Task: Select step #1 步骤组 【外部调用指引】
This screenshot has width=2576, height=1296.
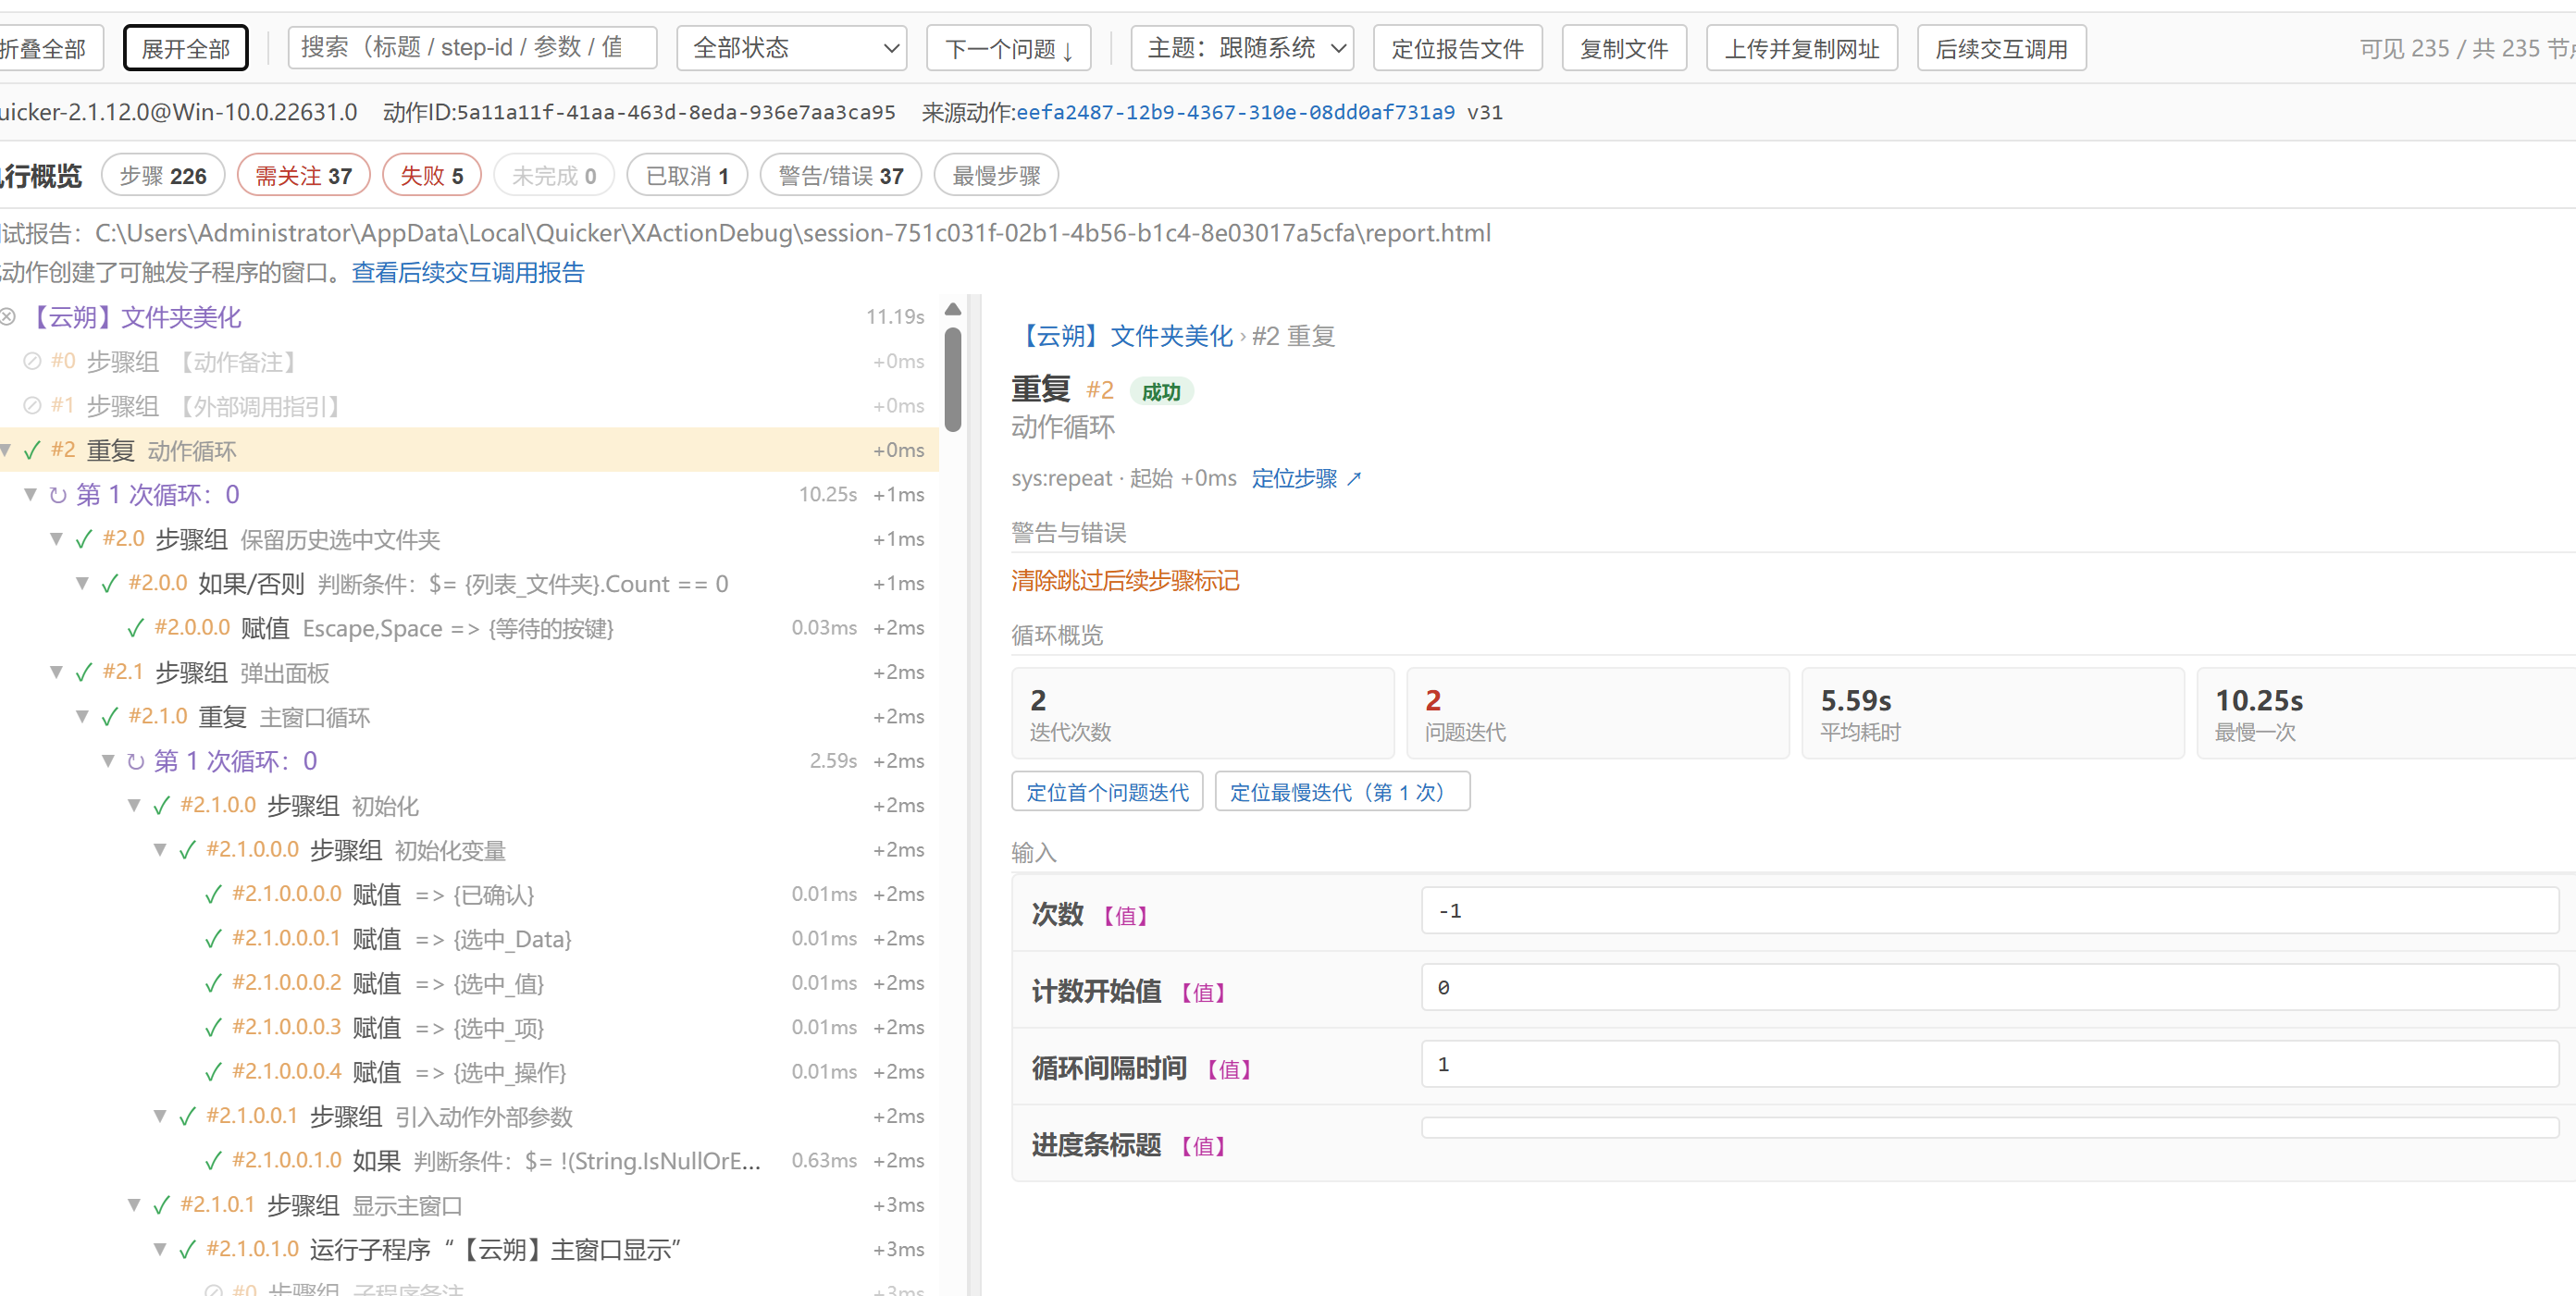Action: 470,406
